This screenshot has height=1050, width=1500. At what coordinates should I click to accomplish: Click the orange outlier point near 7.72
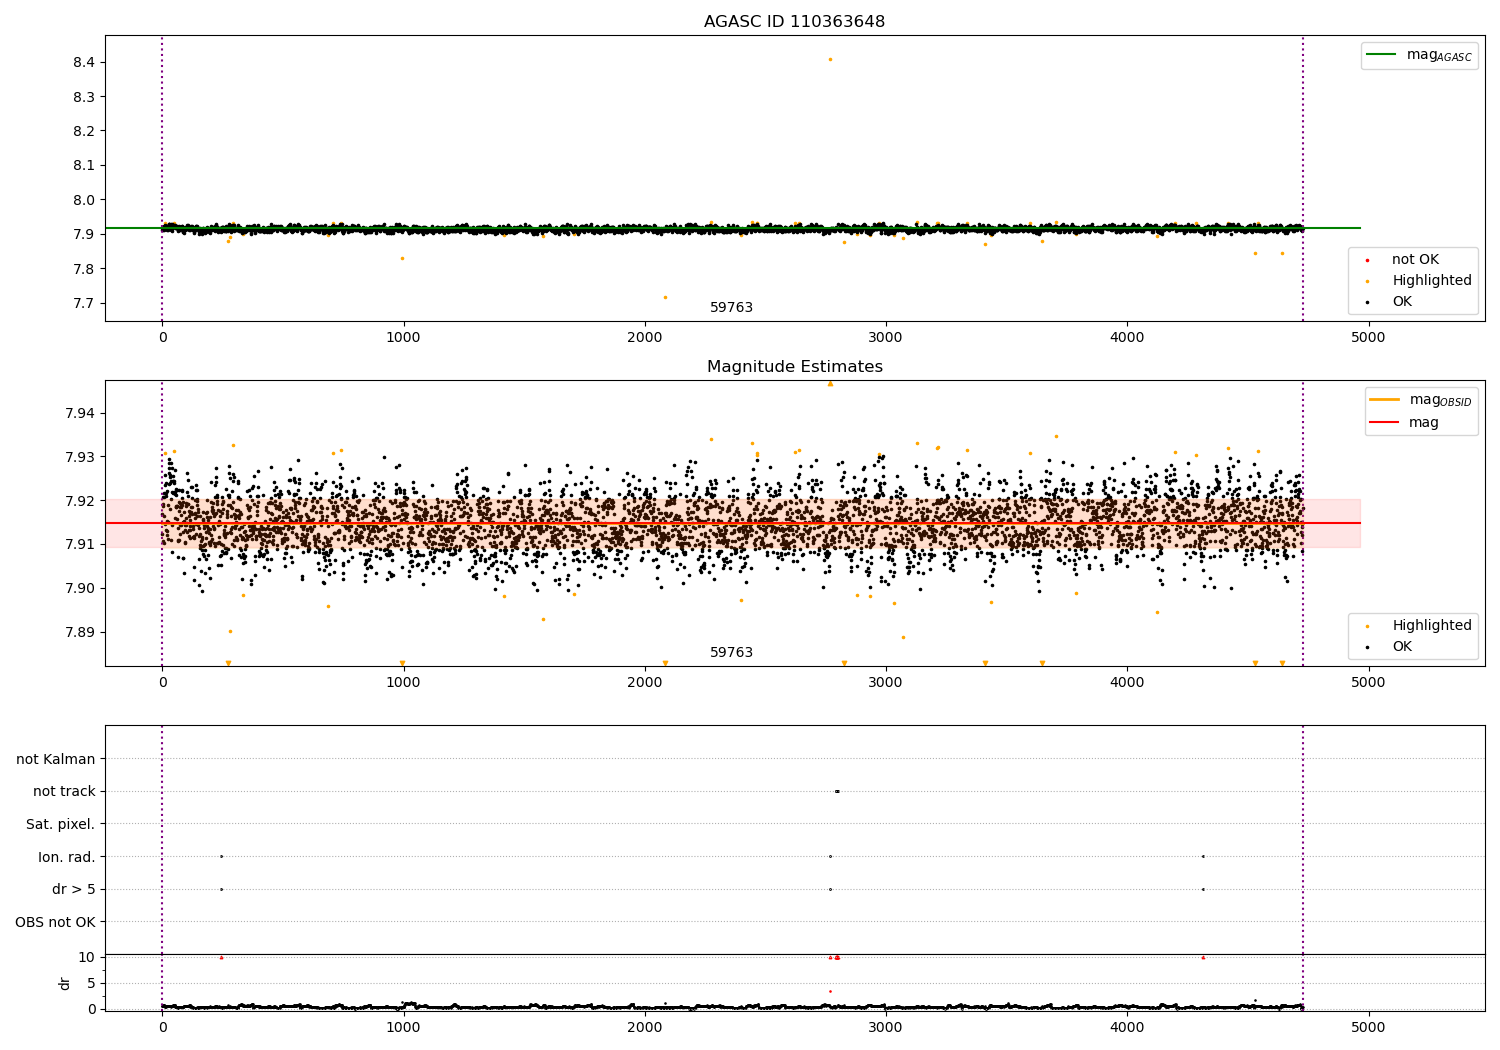[x=665, y=297]
